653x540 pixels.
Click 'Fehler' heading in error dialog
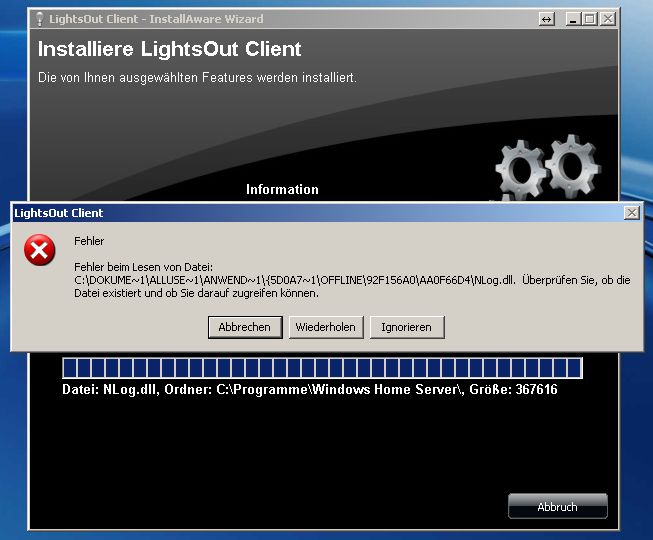coord(89,241)
